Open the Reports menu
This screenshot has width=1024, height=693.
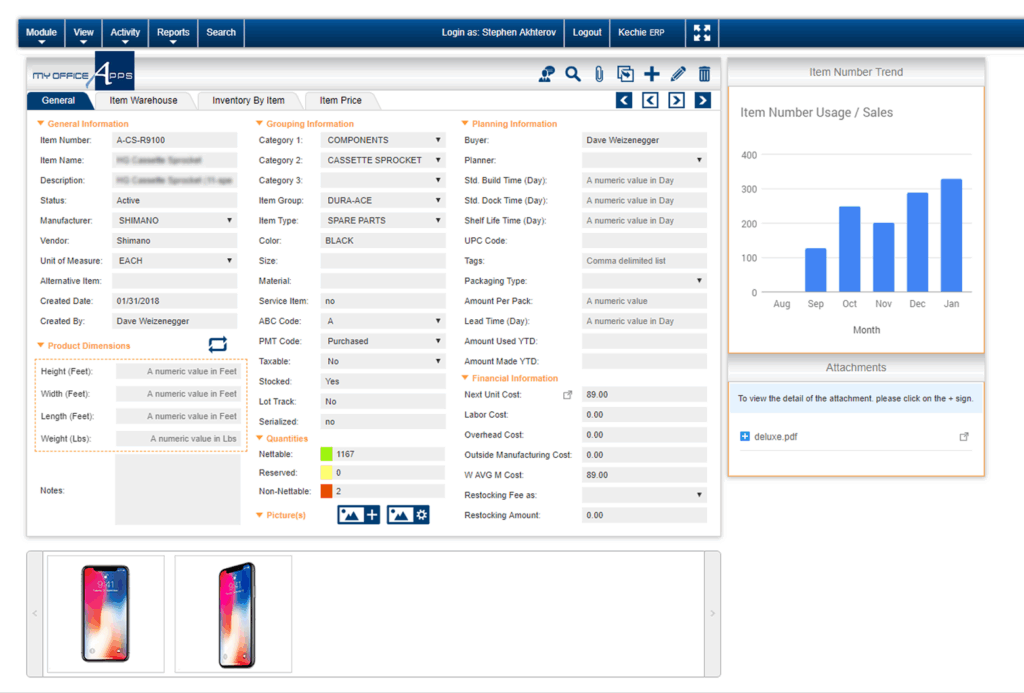coord(173,32)
